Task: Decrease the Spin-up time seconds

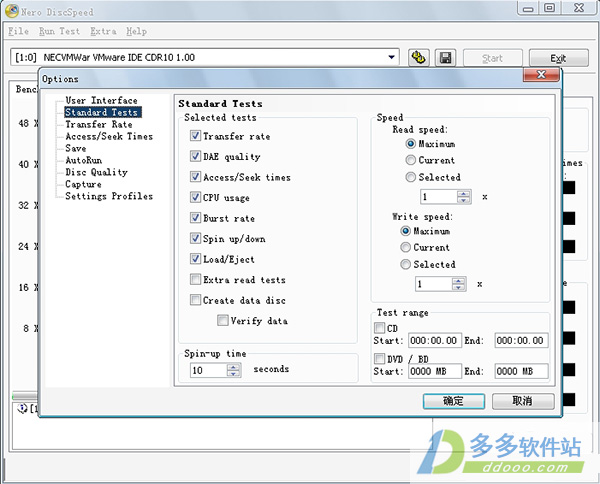Action: (x=233, y=373)
